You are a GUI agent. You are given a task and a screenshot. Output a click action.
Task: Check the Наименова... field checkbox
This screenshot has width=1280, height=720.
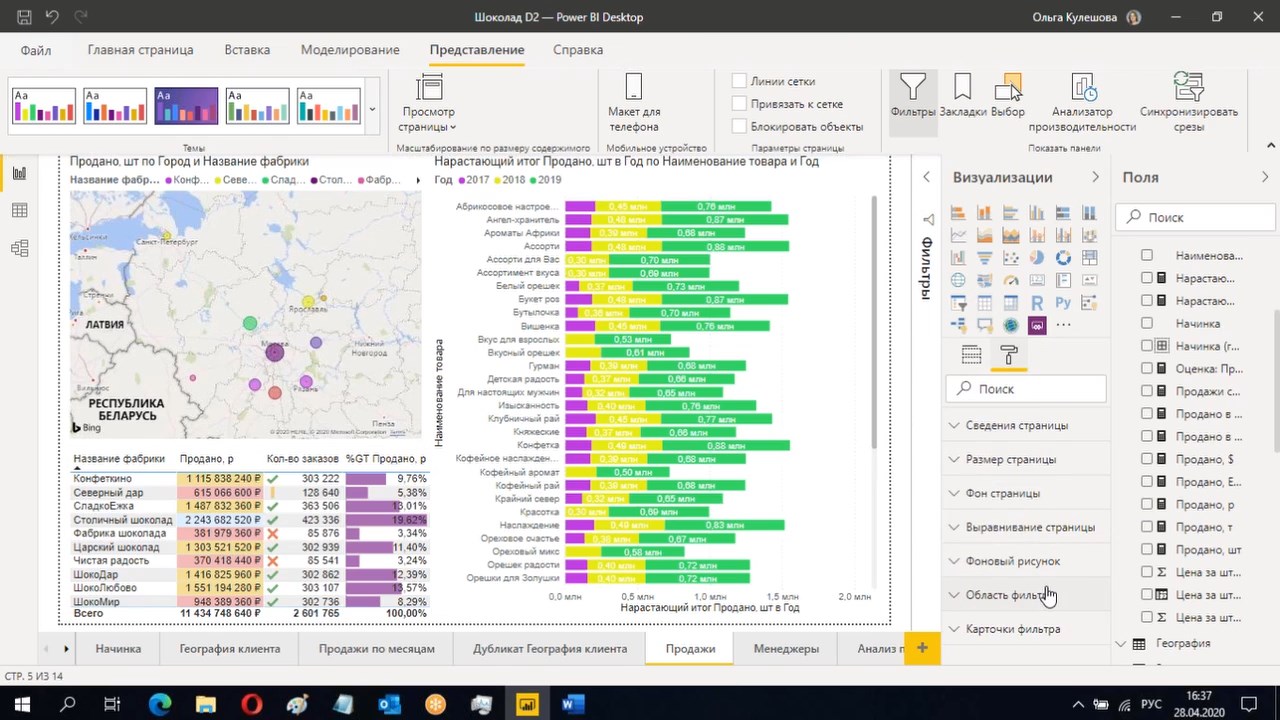pos(1147,255)
